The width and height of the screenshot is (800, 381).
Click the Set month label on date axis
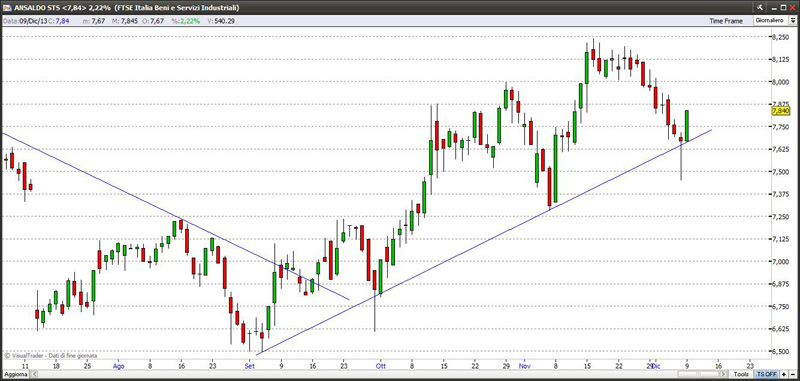249,366
